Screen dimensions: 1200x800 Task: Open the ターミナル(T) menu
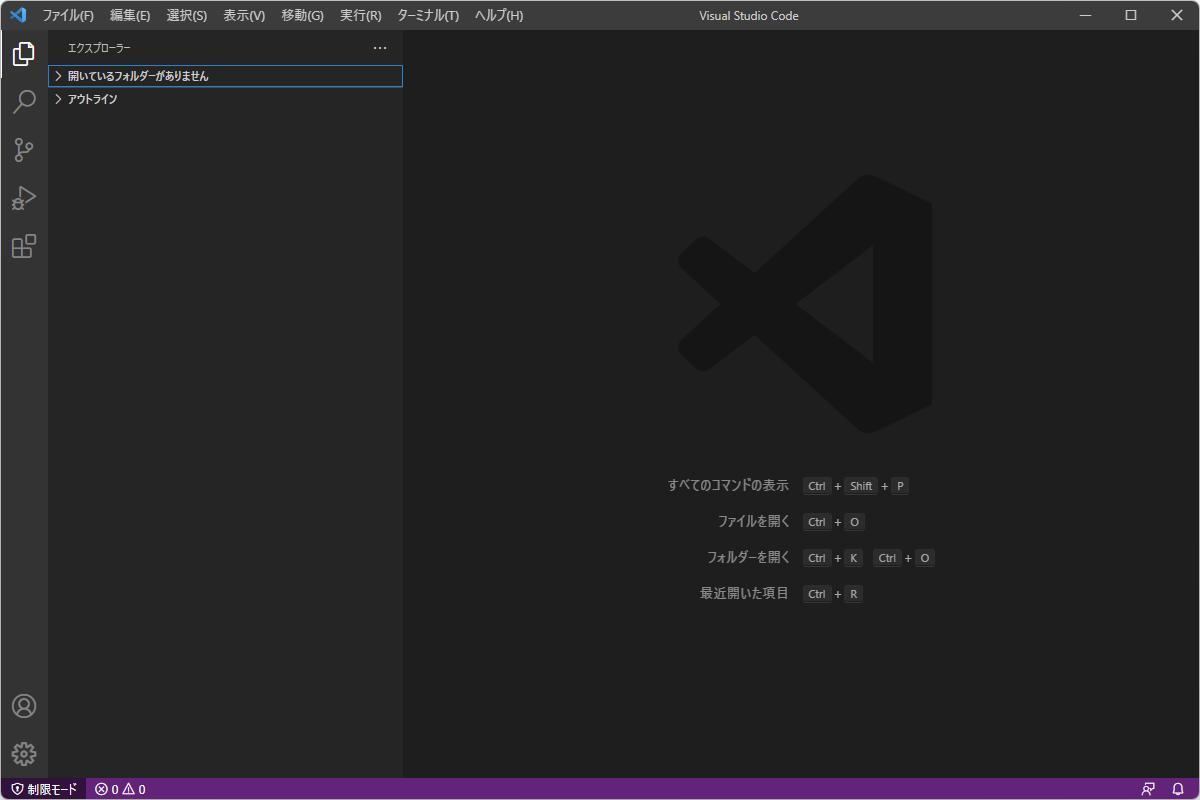428,15
